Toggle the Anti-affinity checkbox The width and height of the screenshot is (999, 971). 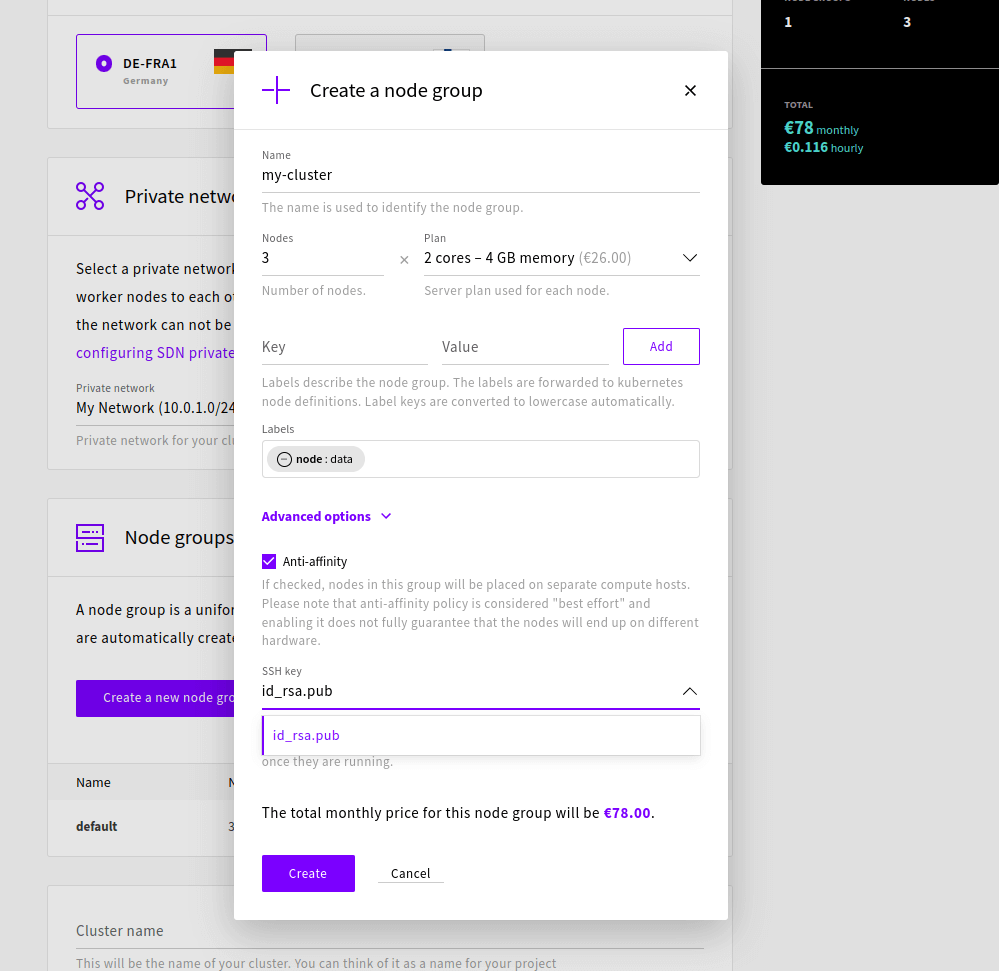[269, 561]
